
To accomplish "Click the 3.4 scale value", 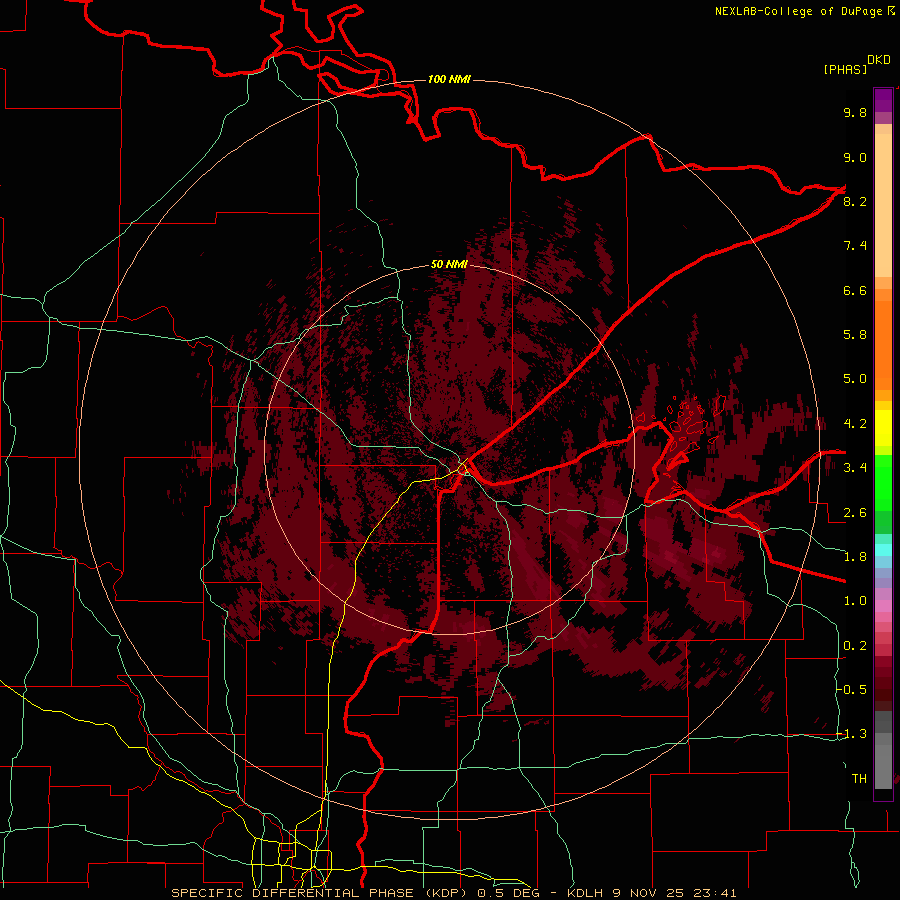I will click(855, 468).
